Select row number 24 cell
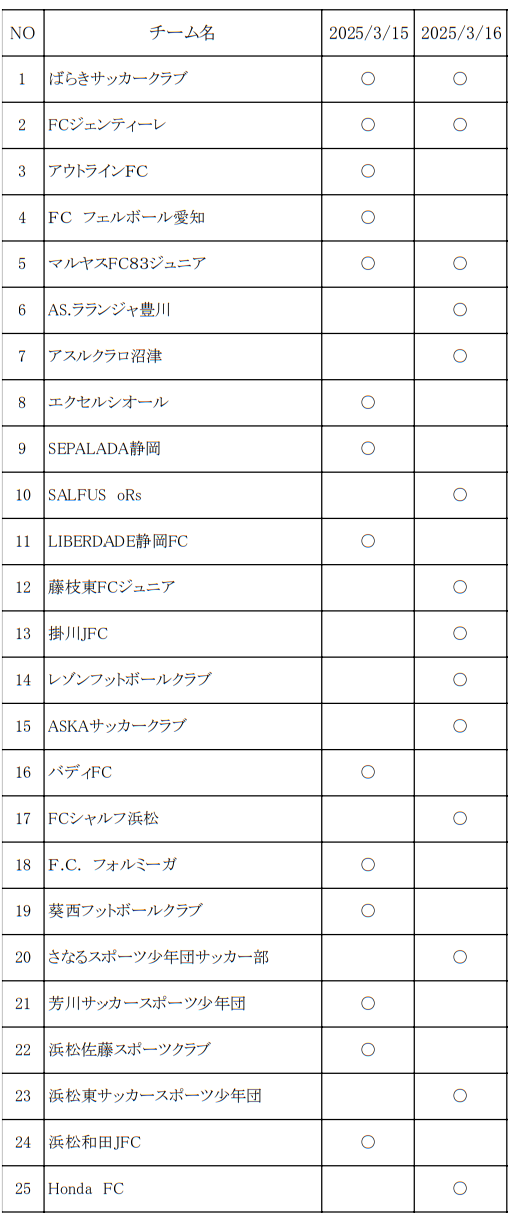Viewport: 512px width, 1217px height. pos(22,1142)
